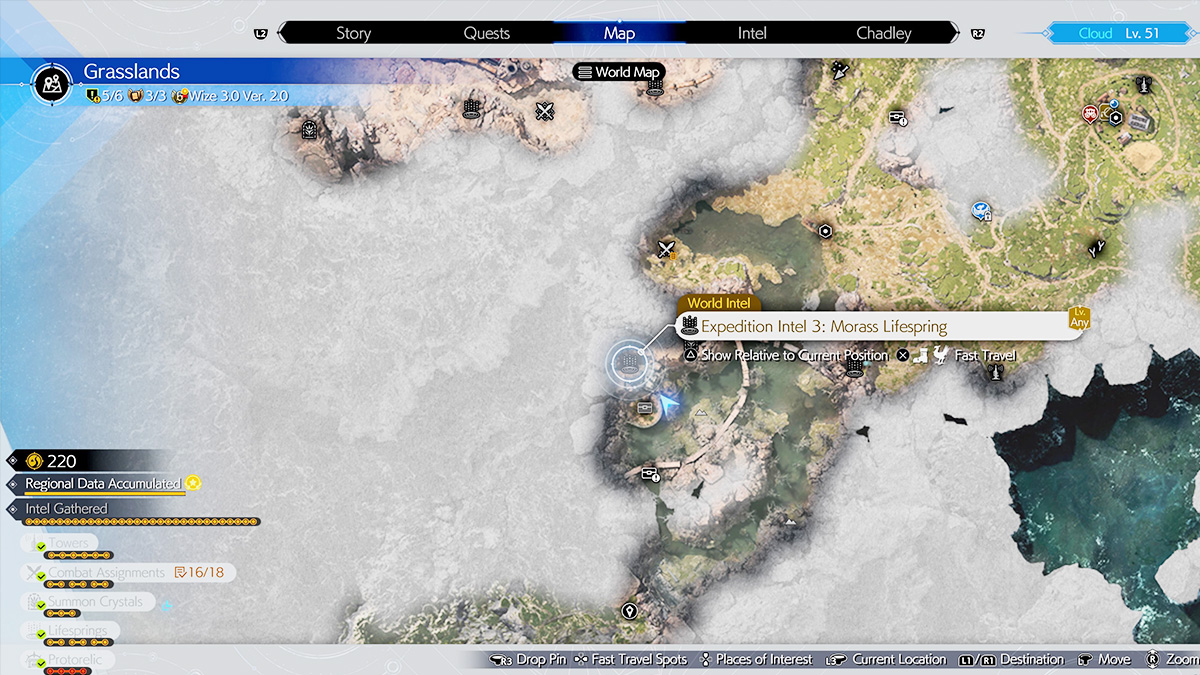This screenshot has width=1200, height=675.
Task: Click the blue chocobo stop icon
Action: tap(981, 210)
